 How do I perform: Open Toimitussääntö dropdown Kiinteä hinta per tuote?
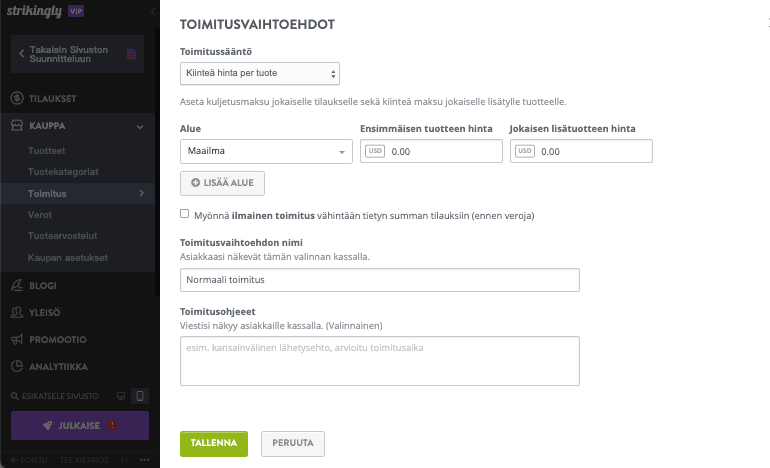coord(260,73)
